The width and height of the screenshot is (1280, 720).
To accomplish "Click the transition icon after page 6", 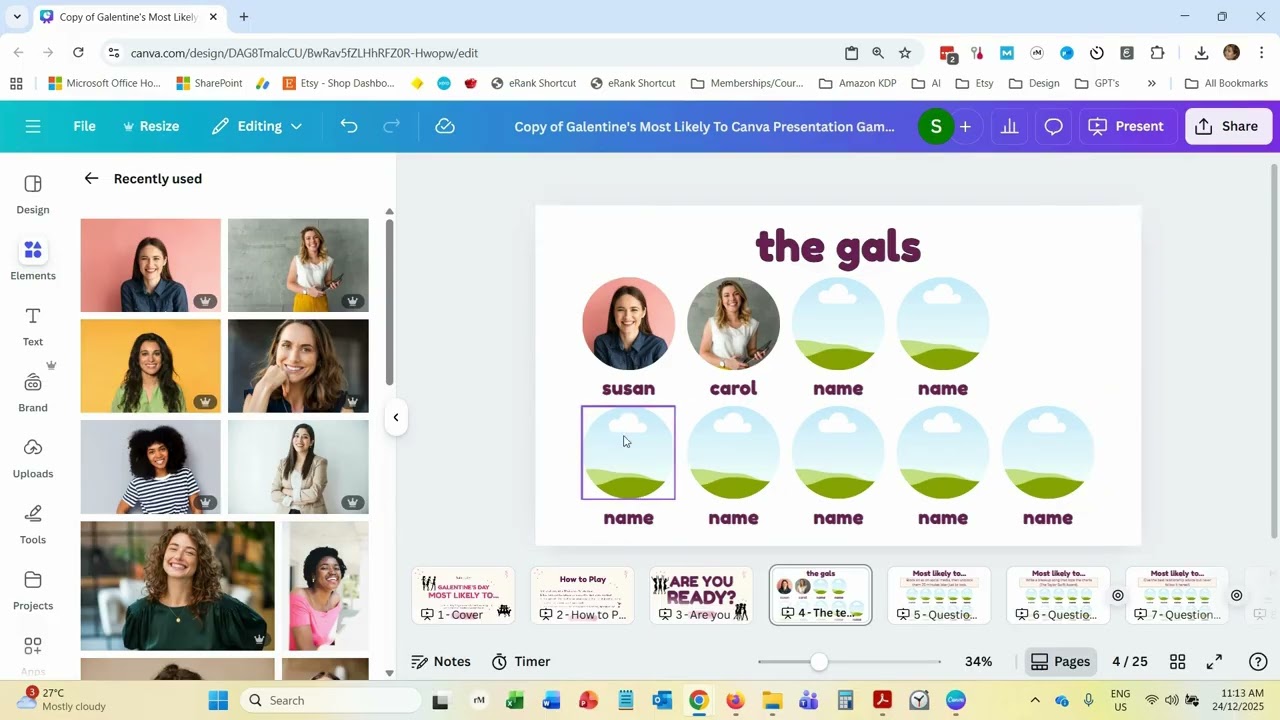I will 1118,595.
